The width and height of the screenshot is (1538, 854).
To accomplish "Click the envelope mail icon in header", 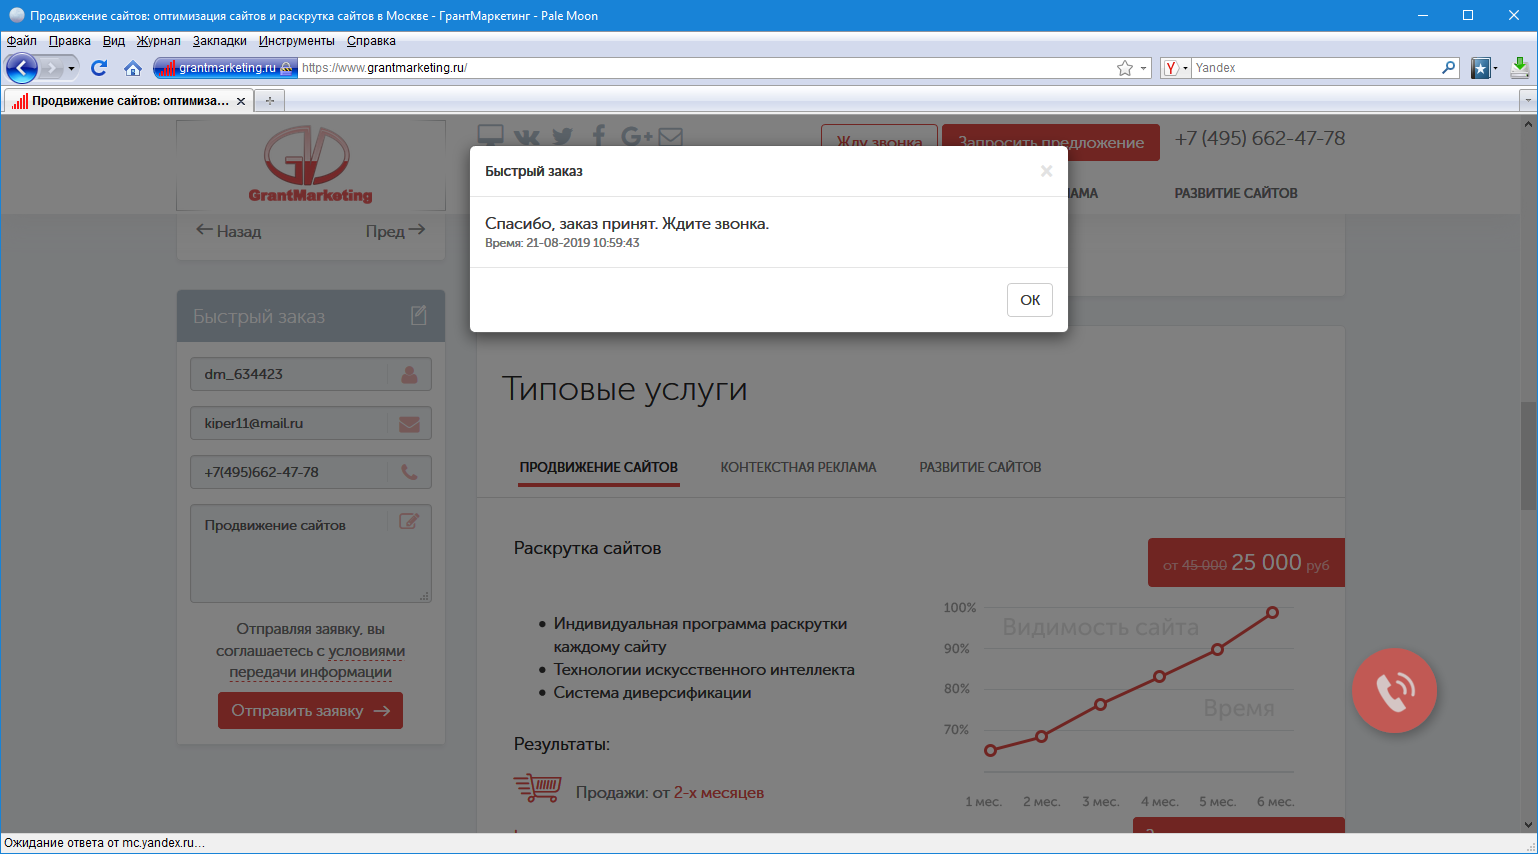I will click(x=670, y=137).
